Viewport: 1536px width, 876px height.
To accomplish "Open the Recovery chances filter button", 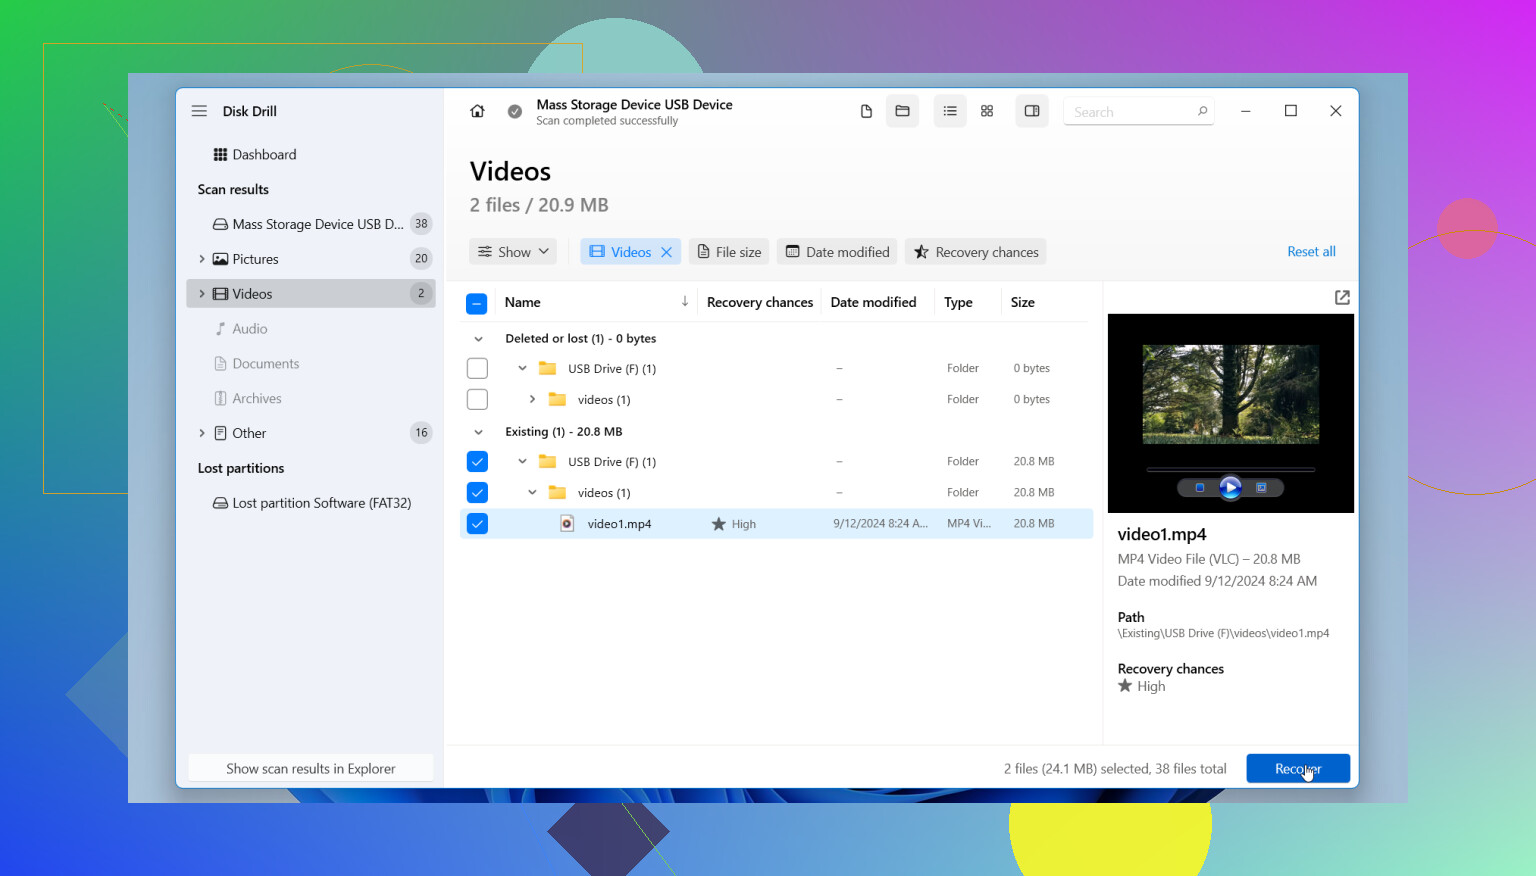I will click(976, 252).
